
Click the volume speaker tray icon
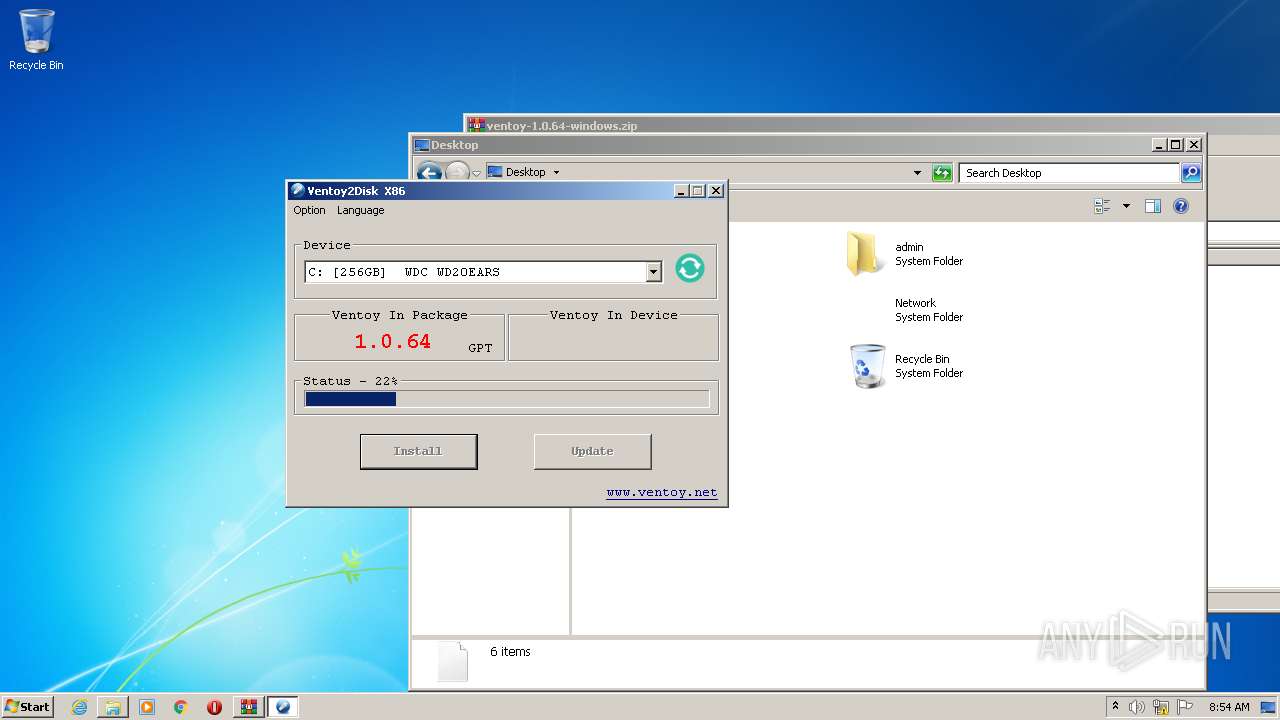tap(1137, 707)
